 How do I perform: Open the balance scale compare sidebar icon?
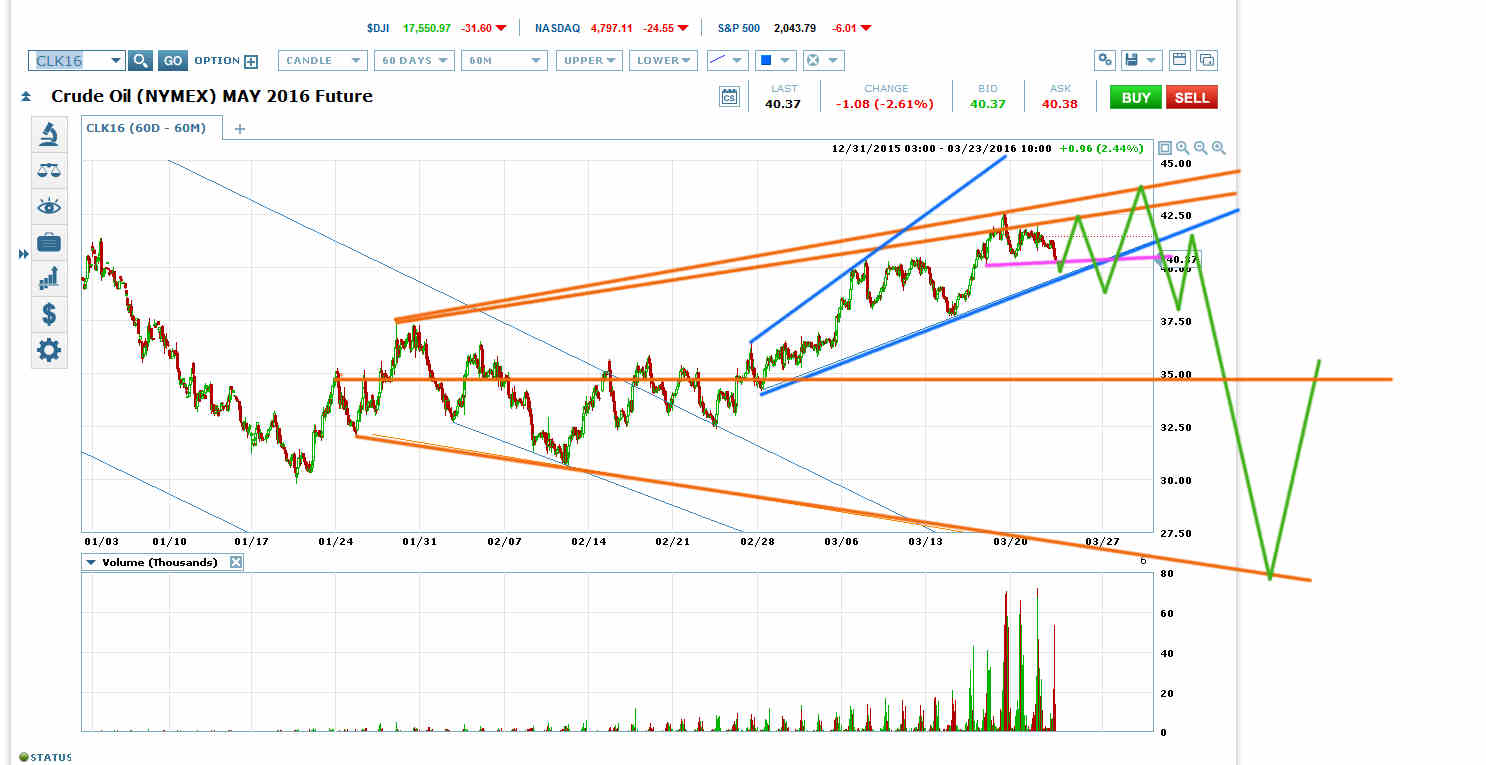point(49,170)
